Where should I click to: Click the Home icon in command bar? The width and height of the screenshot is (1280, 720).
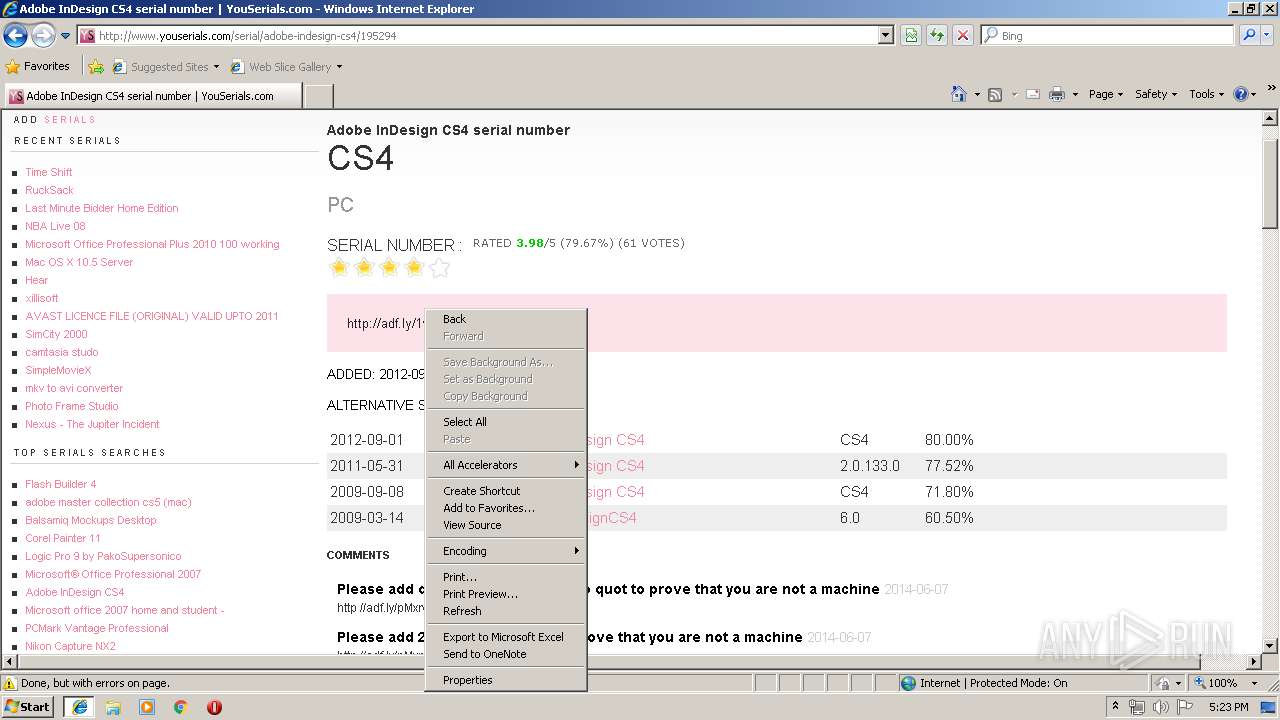coord(959,94)
